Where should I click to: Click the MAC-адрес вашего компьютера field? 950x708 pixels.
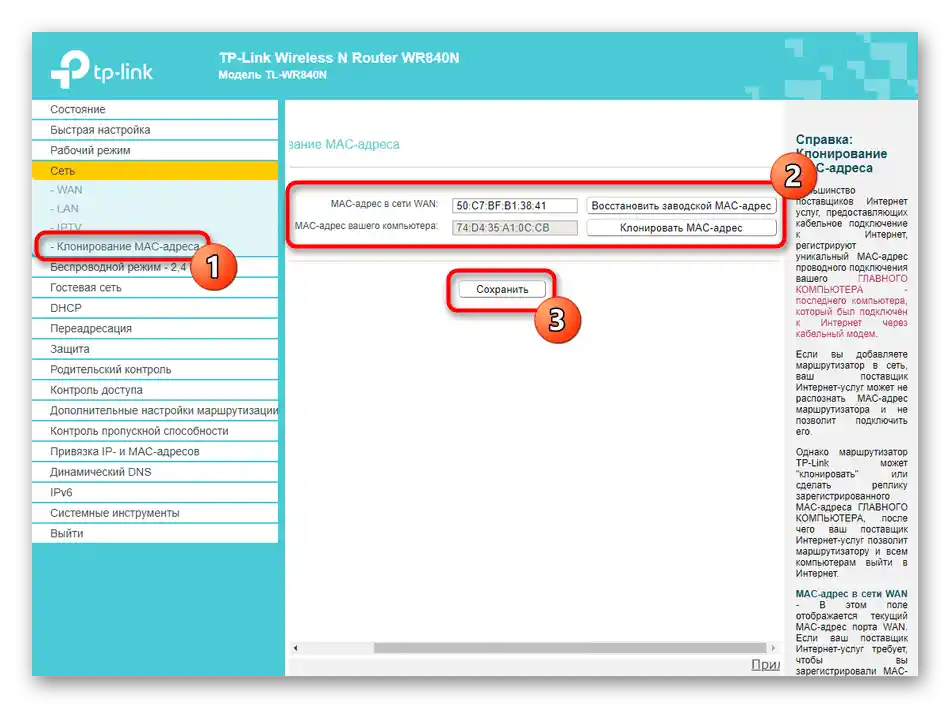[x=514, y=228]
